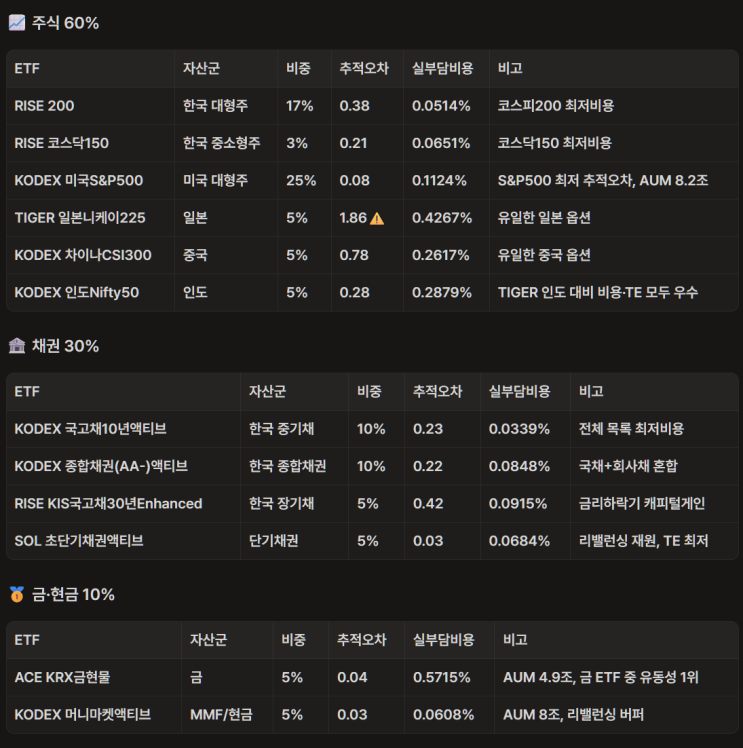This screenshot has width=743, height=748.
Task: Click the MMF/현금 asset class cell
Action: [x=221, y=714]
